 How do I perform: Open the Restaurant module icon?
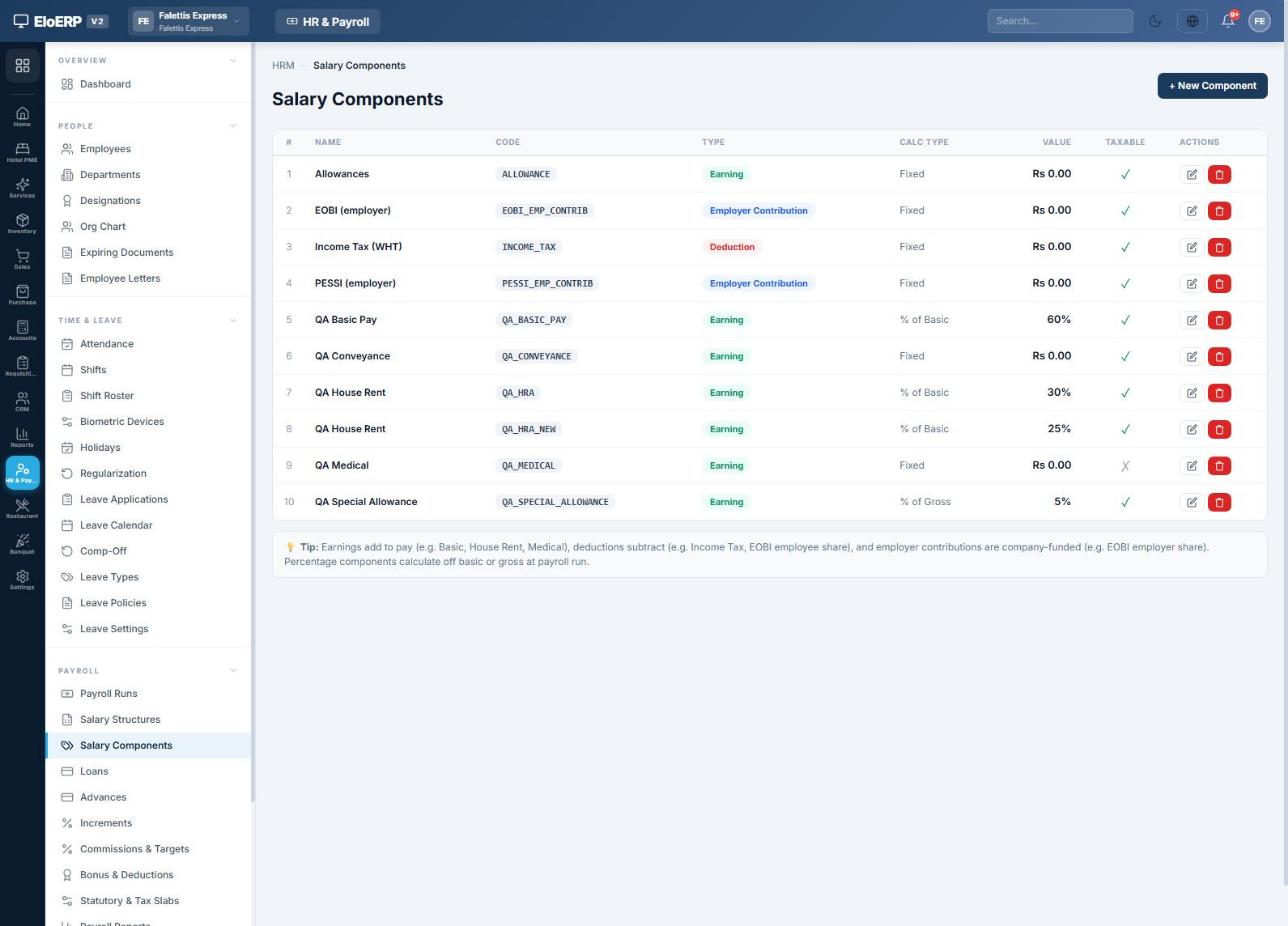(x=22, y=508)
